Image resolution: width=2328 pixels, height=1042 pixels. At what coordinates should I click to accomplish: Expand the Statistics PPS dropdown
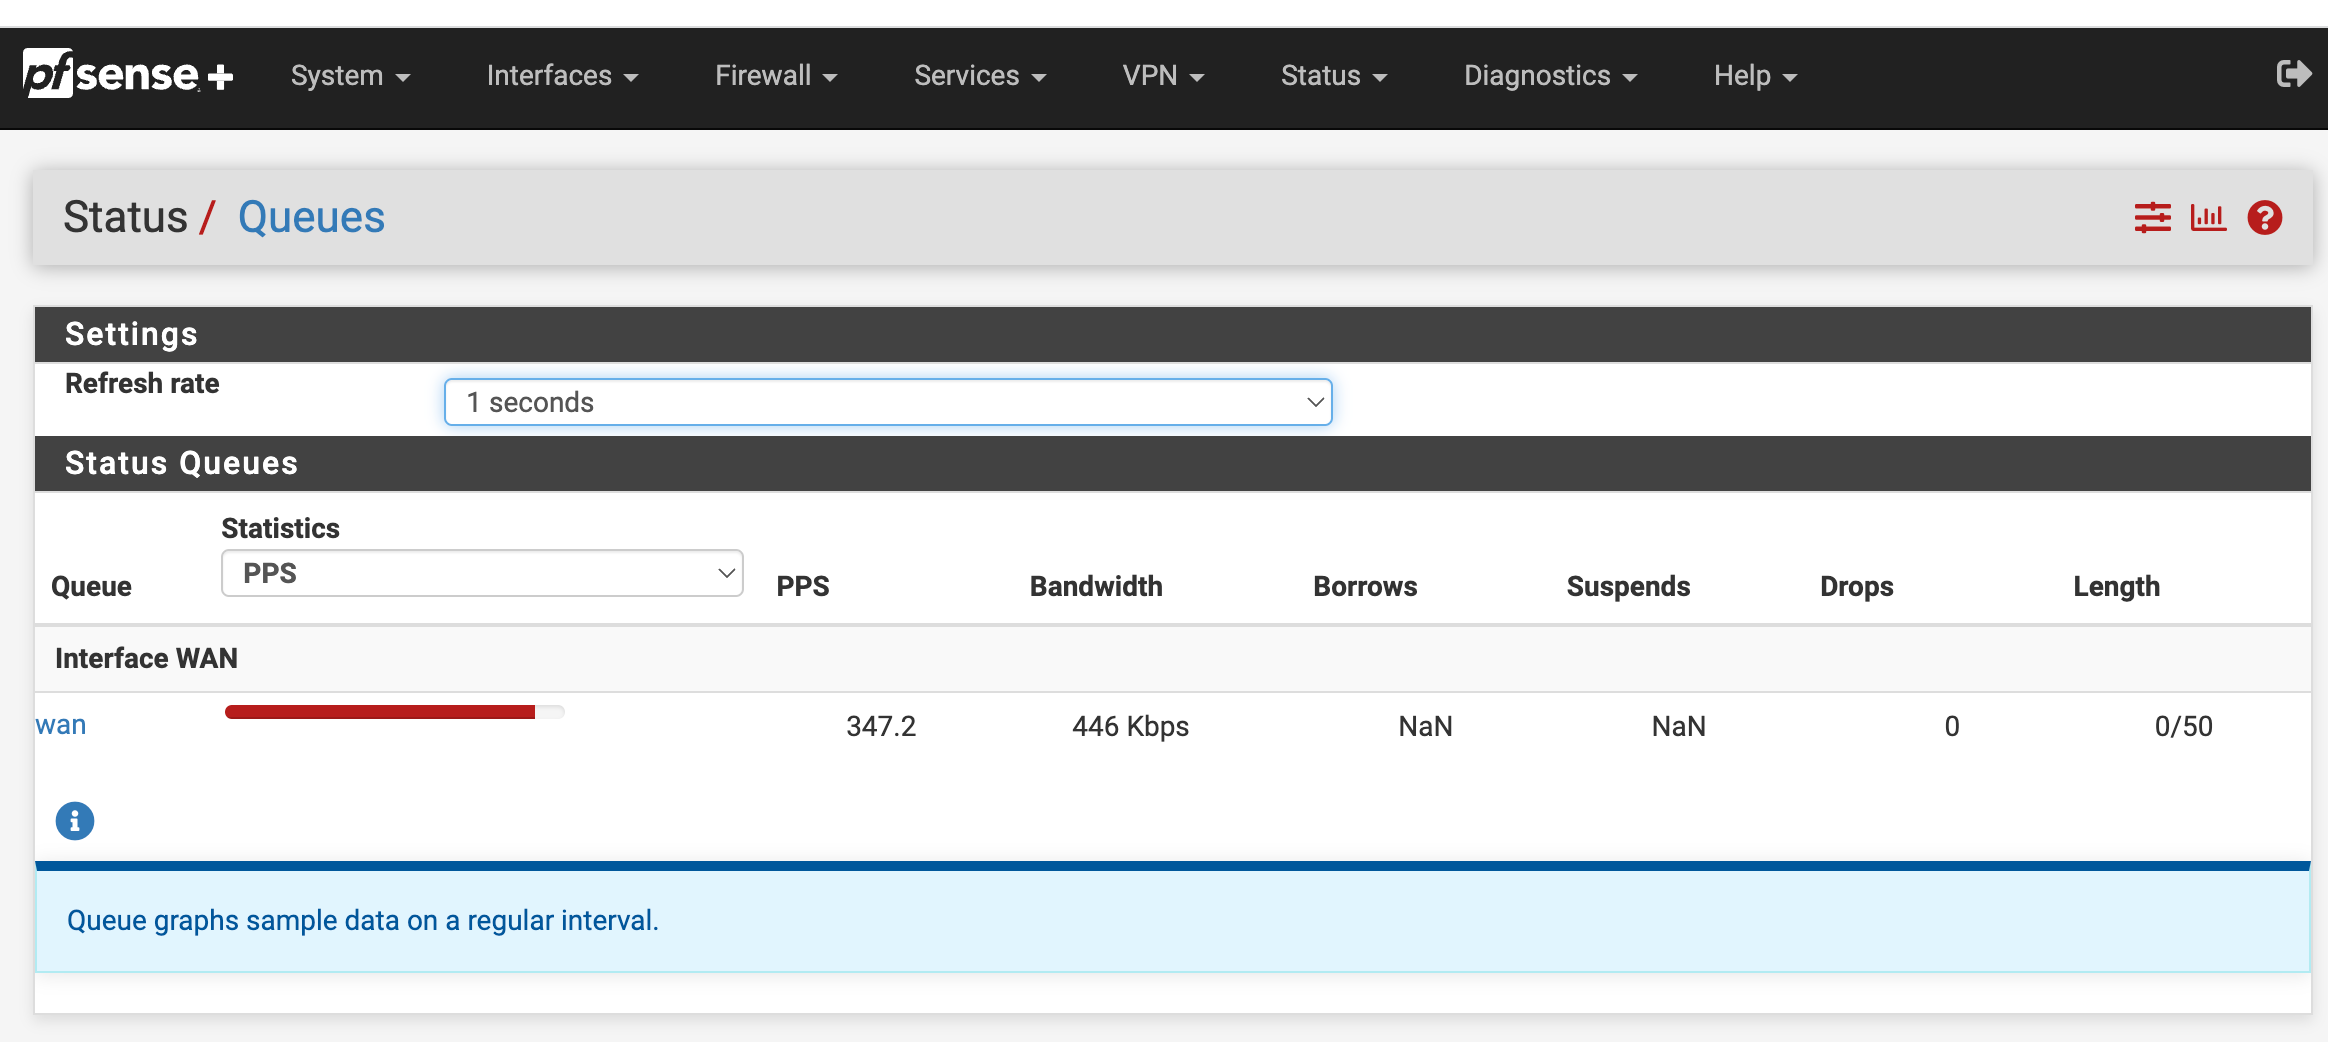tap(482, 573)
